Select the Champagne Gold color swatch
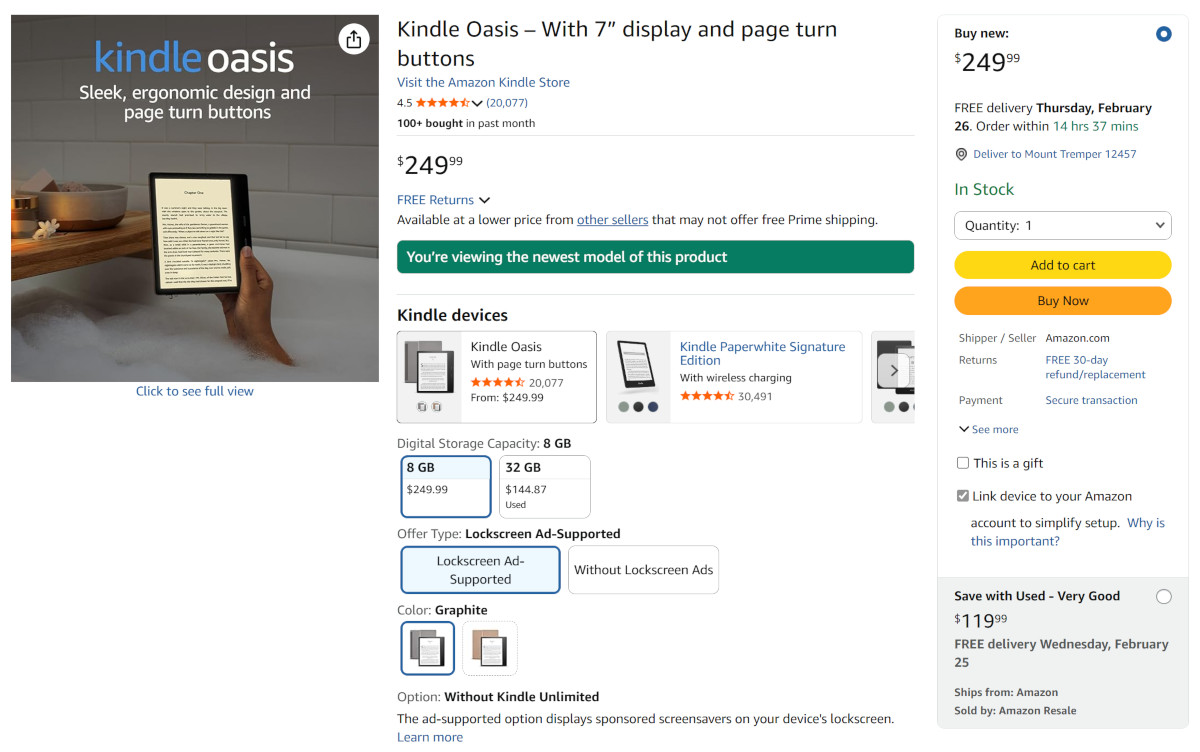The width and height of the screenshot is (1200, 752). 490,648
